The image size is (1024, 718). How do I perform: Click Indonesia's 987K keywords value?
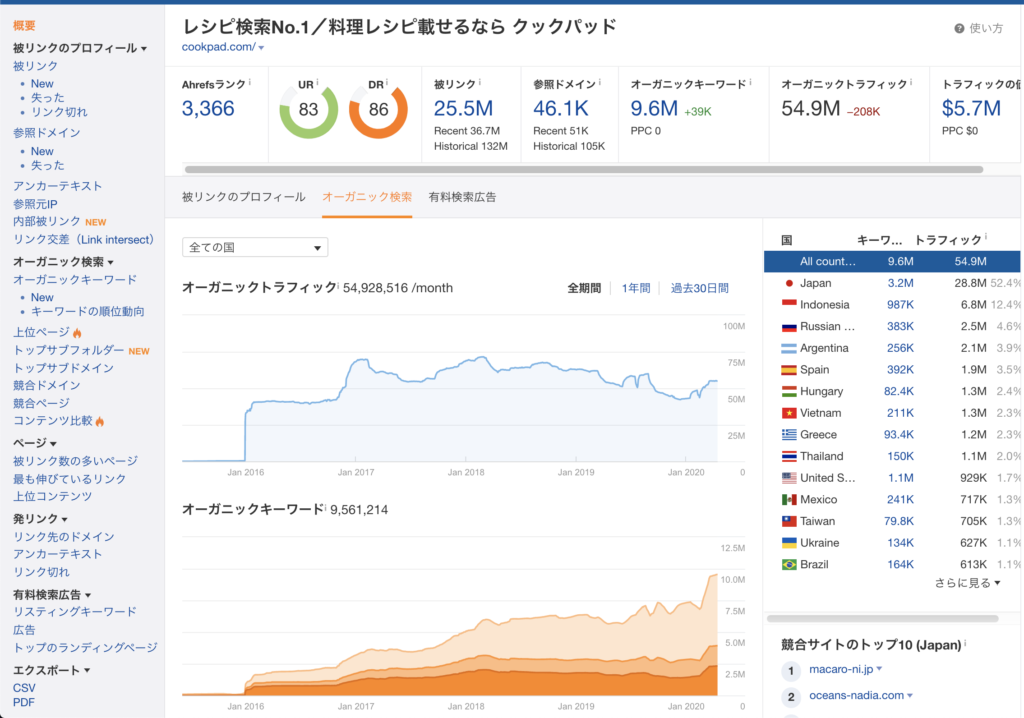tap(900, 304)
